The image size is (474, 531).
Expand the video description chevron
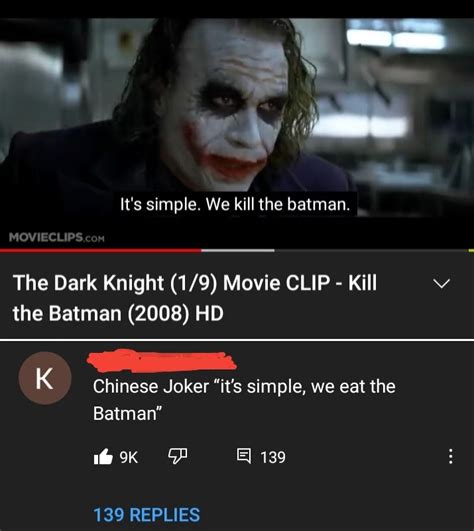441,283
